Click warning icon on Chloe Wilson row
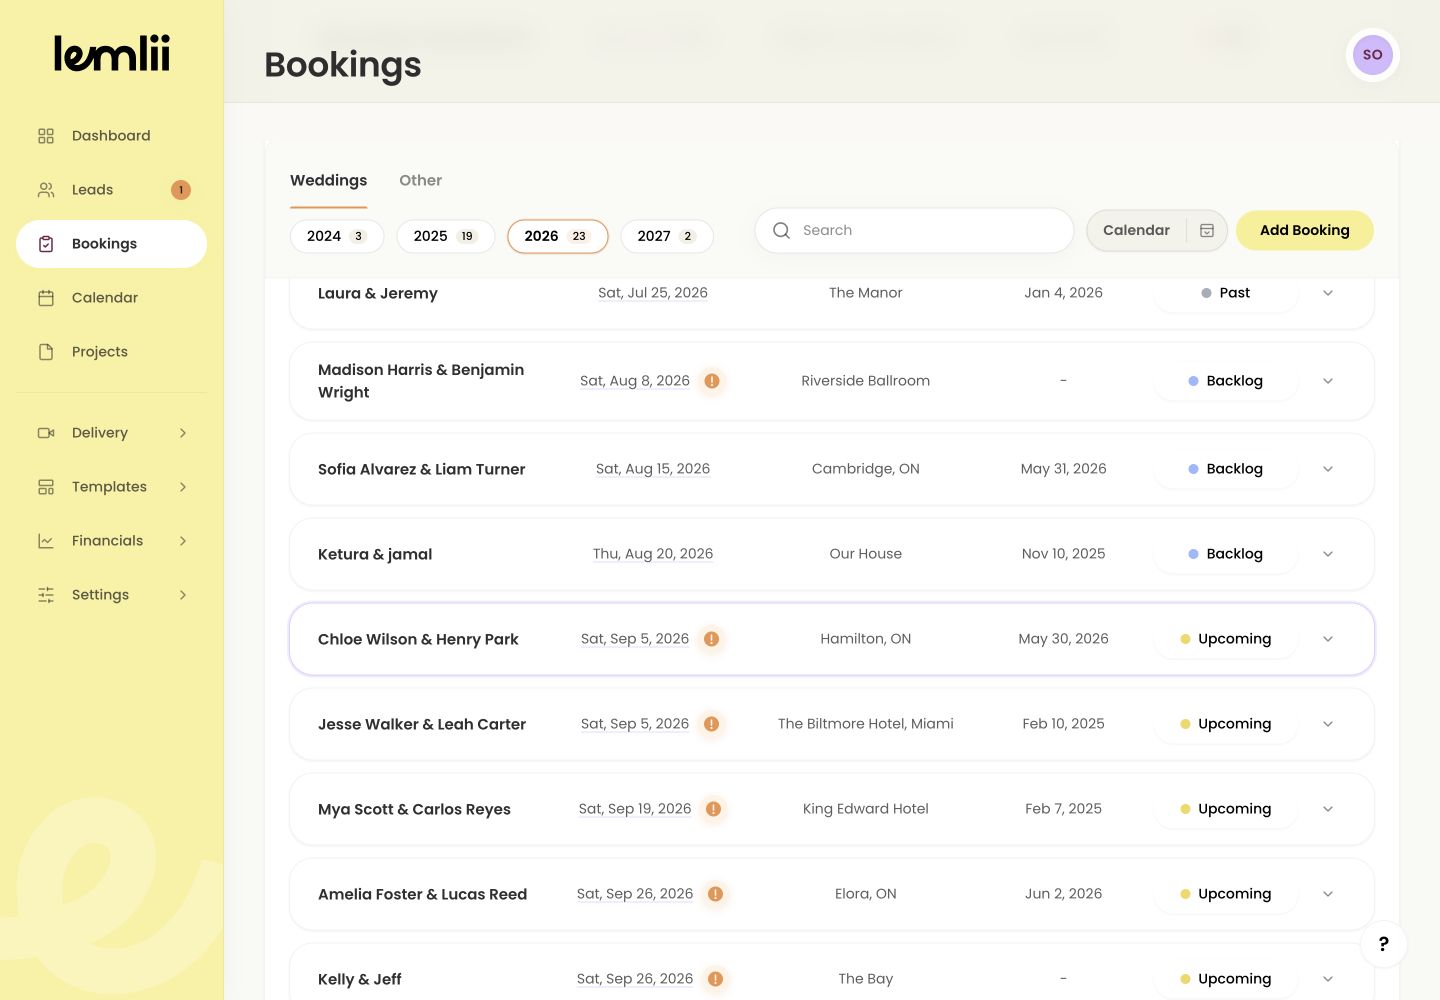The width and height of the screenshot is (1440, 1000). coord(712,639)
